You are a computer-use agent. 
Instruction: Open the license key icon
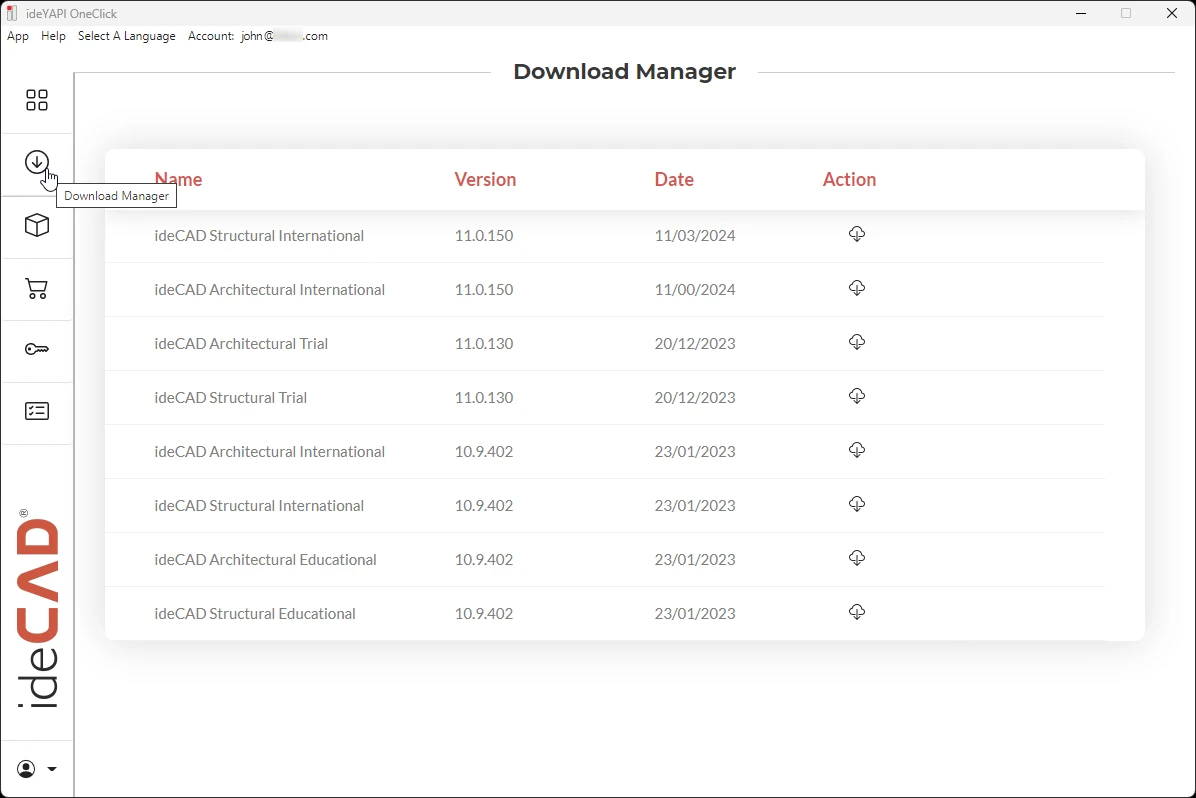point(37,349)
